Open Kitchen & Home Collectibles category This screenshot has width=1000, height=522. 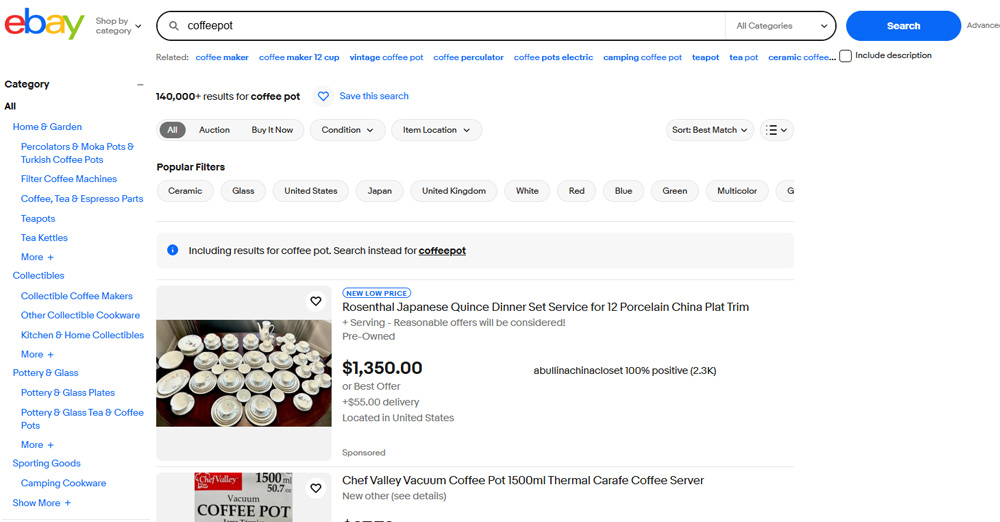point(82,335)
